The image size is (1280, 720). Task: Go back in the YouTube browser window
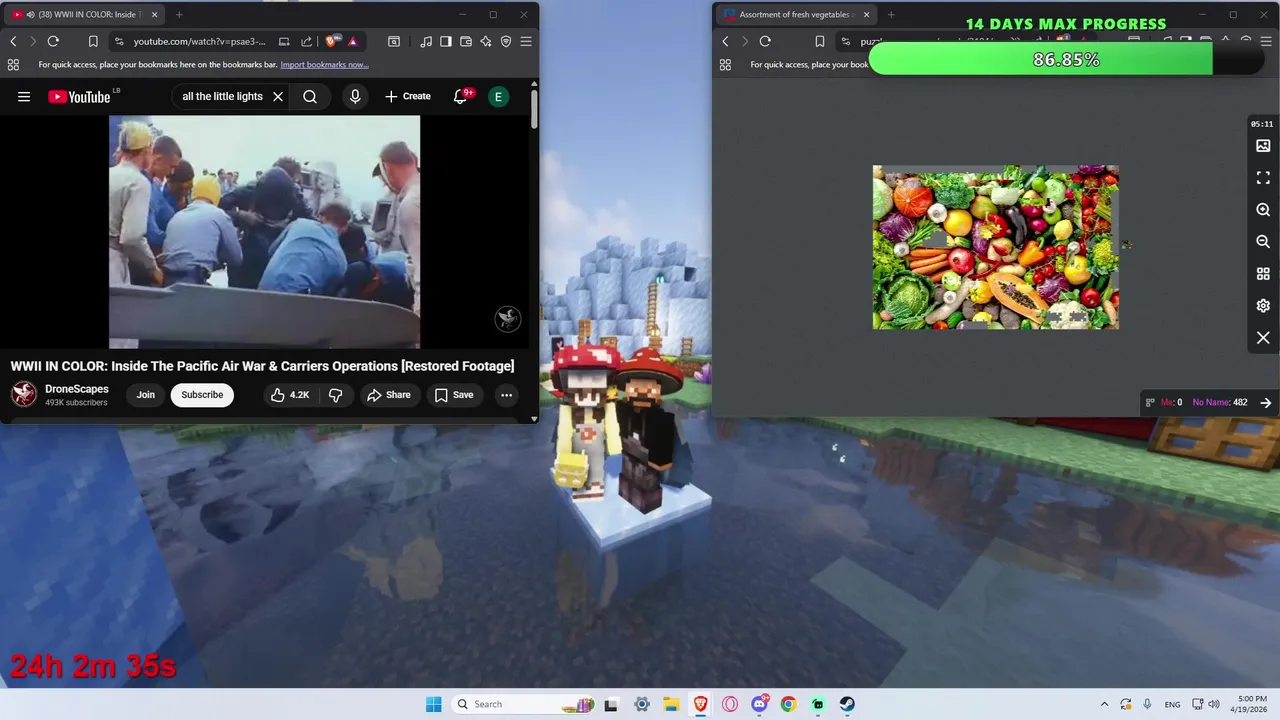(x=13, y=41)
